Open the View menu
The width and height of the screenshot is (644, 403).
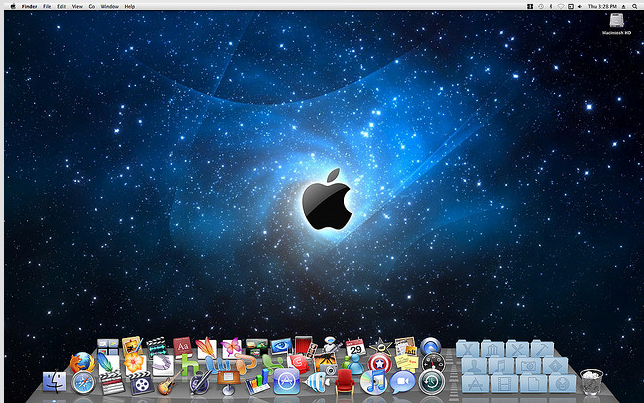pos(77,7)
